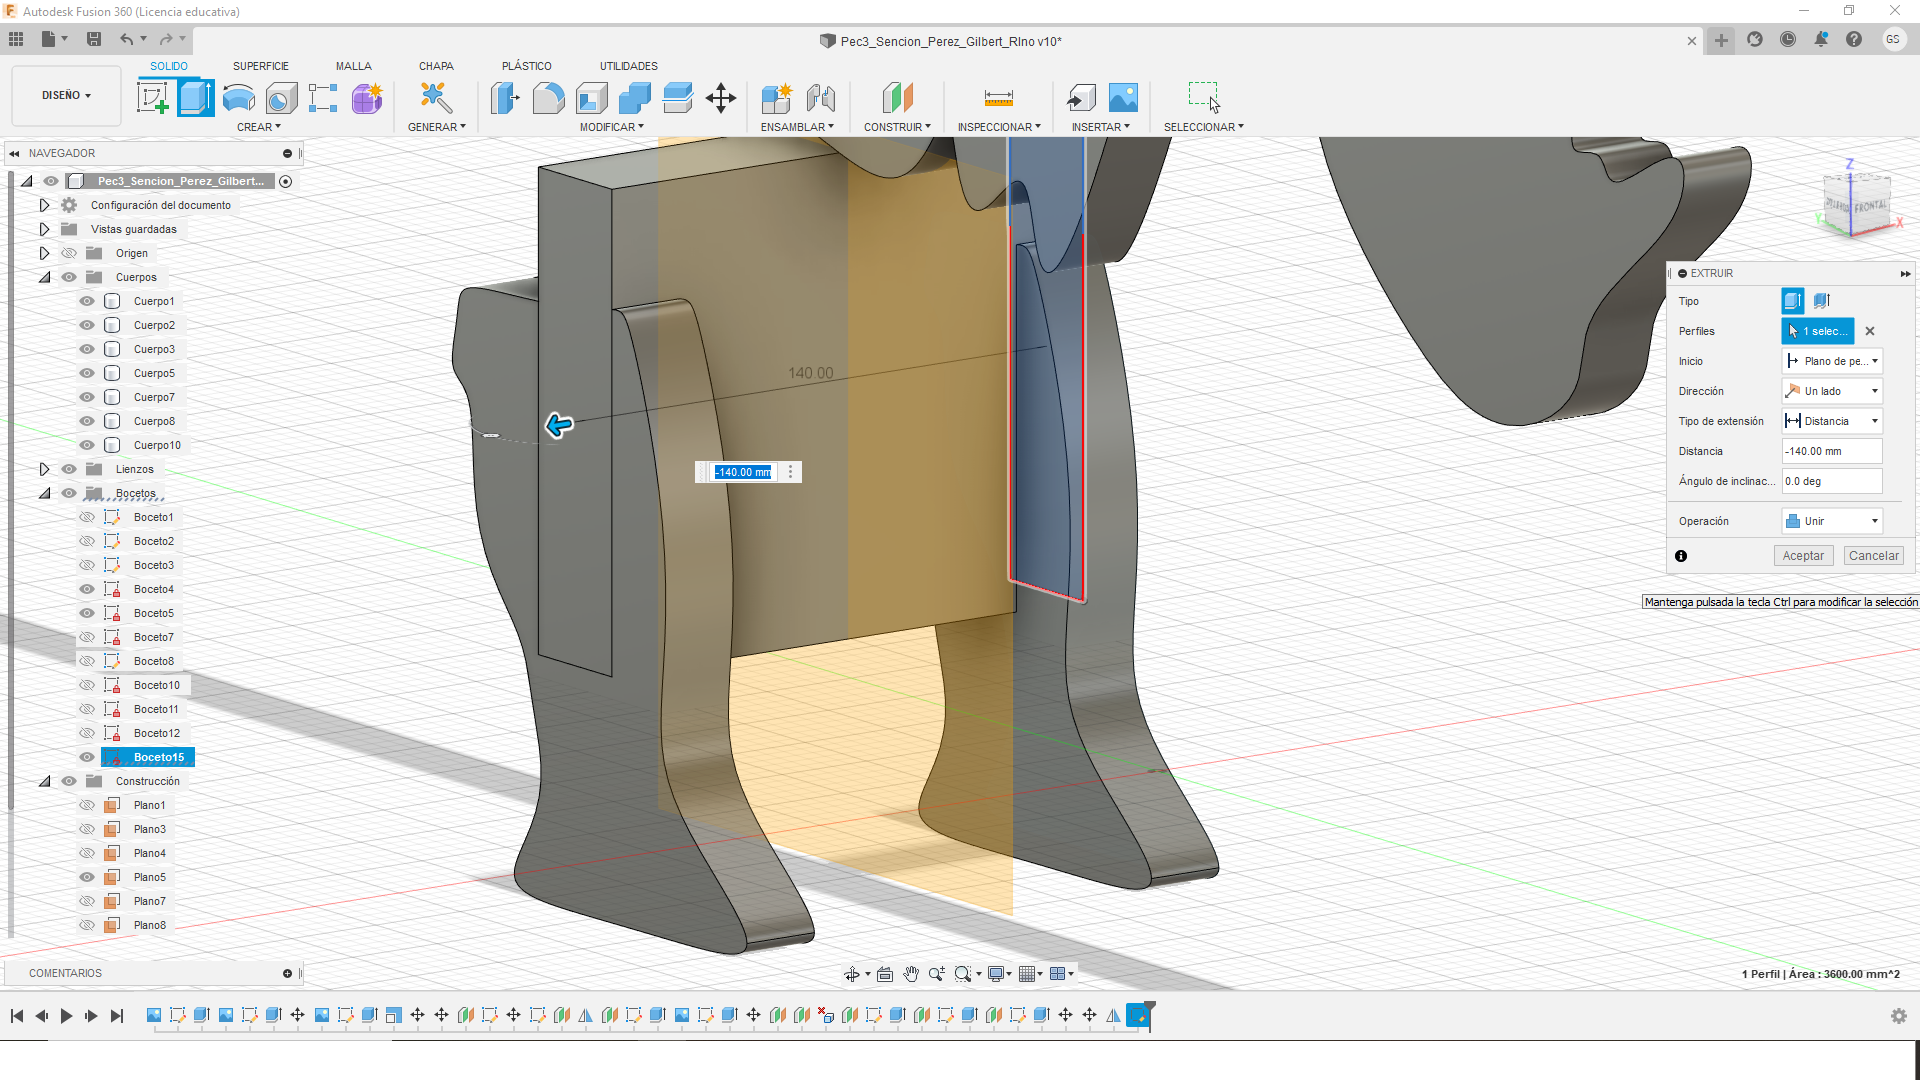Activate the Move/Copy arrows icon
The height and width of the screenshot is (1080, 1920).
tap(721, 98)
